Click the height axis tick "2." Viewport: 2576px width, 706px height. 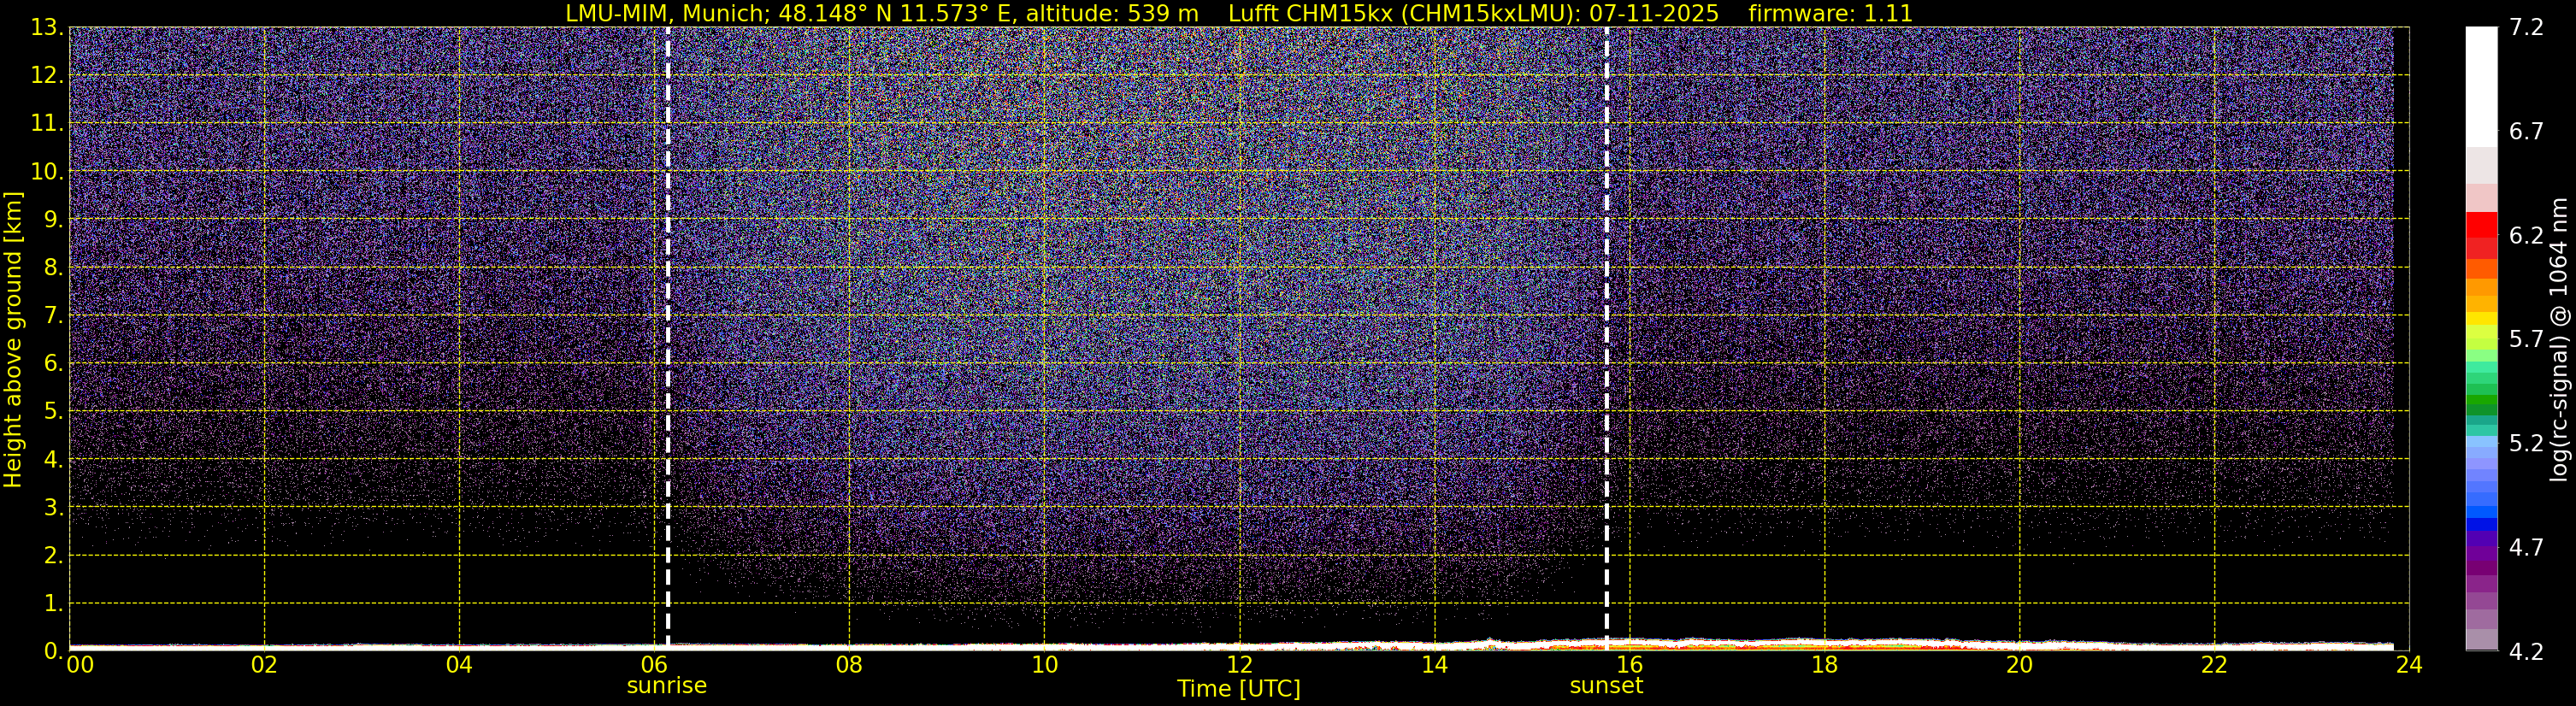[x=52, y=555]
